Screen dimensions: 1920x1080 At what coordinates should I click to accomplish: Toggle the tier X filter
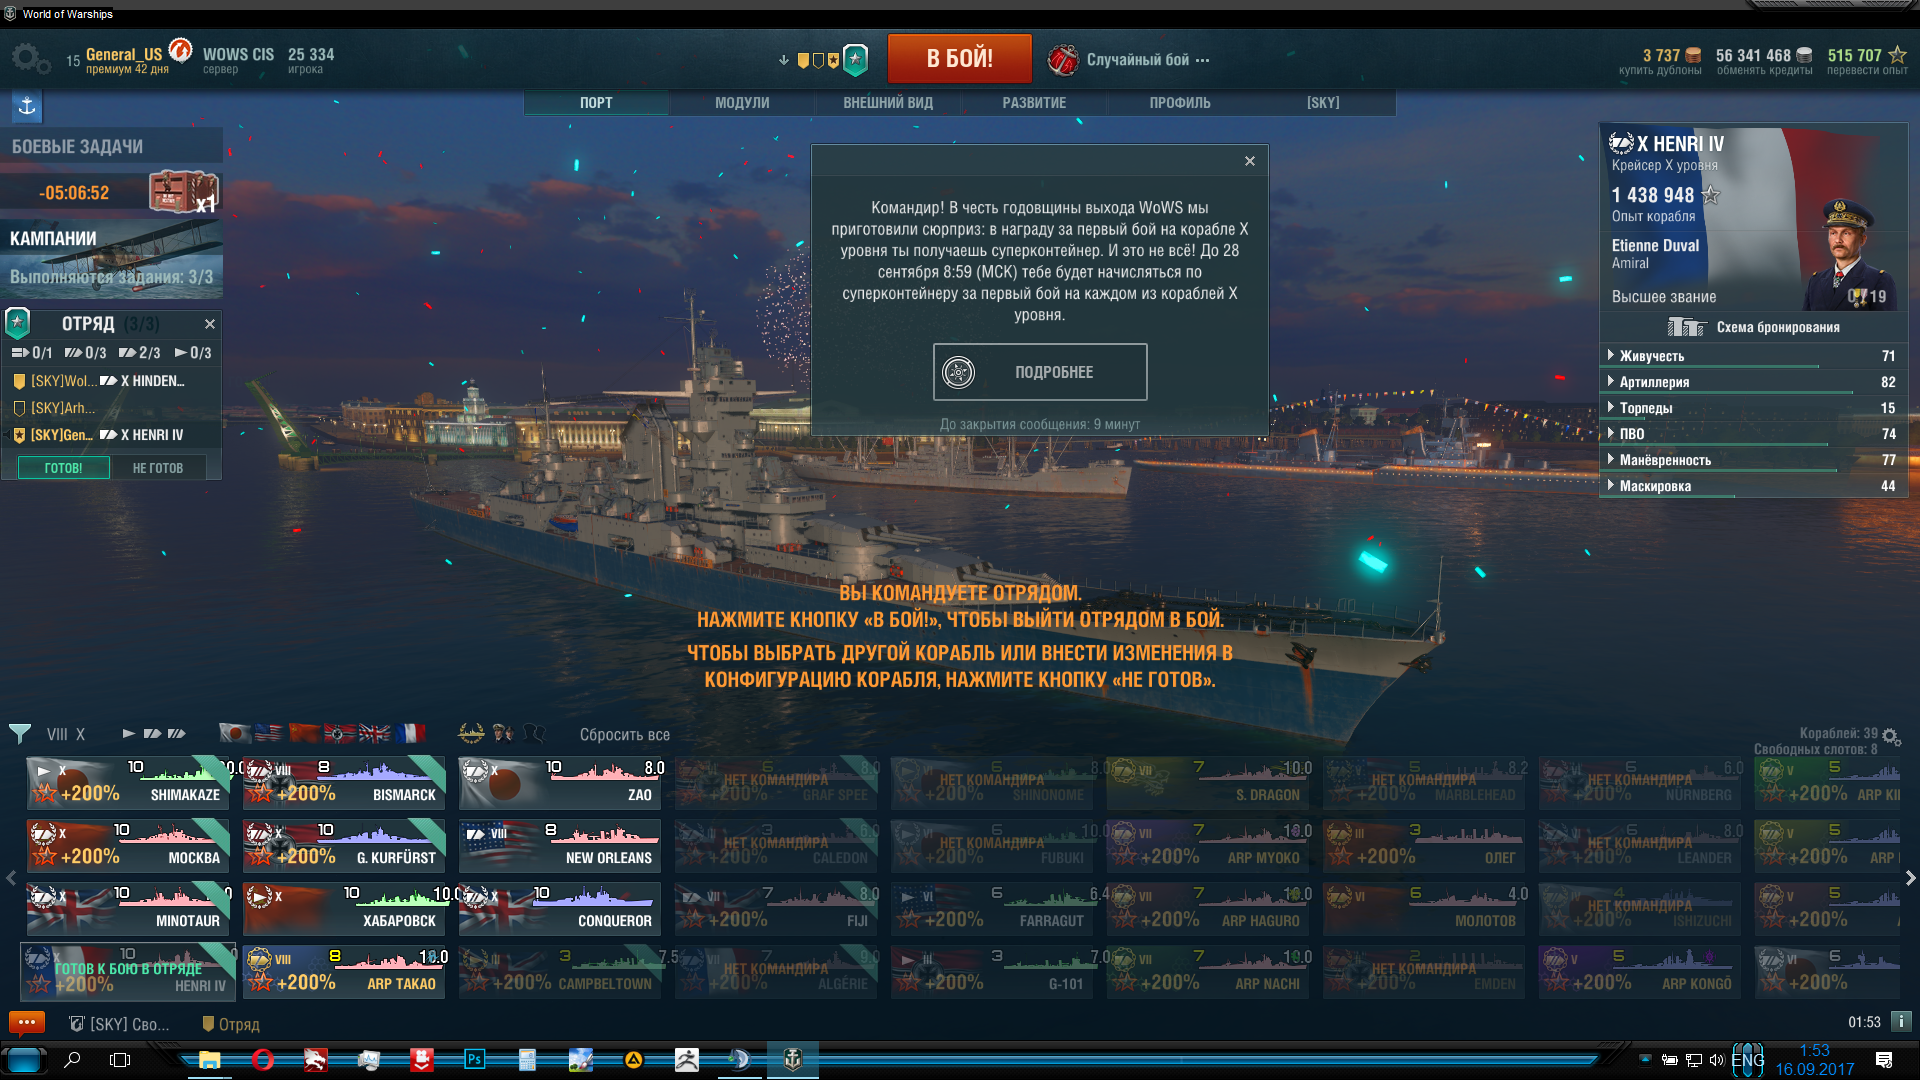click(80, 734)
